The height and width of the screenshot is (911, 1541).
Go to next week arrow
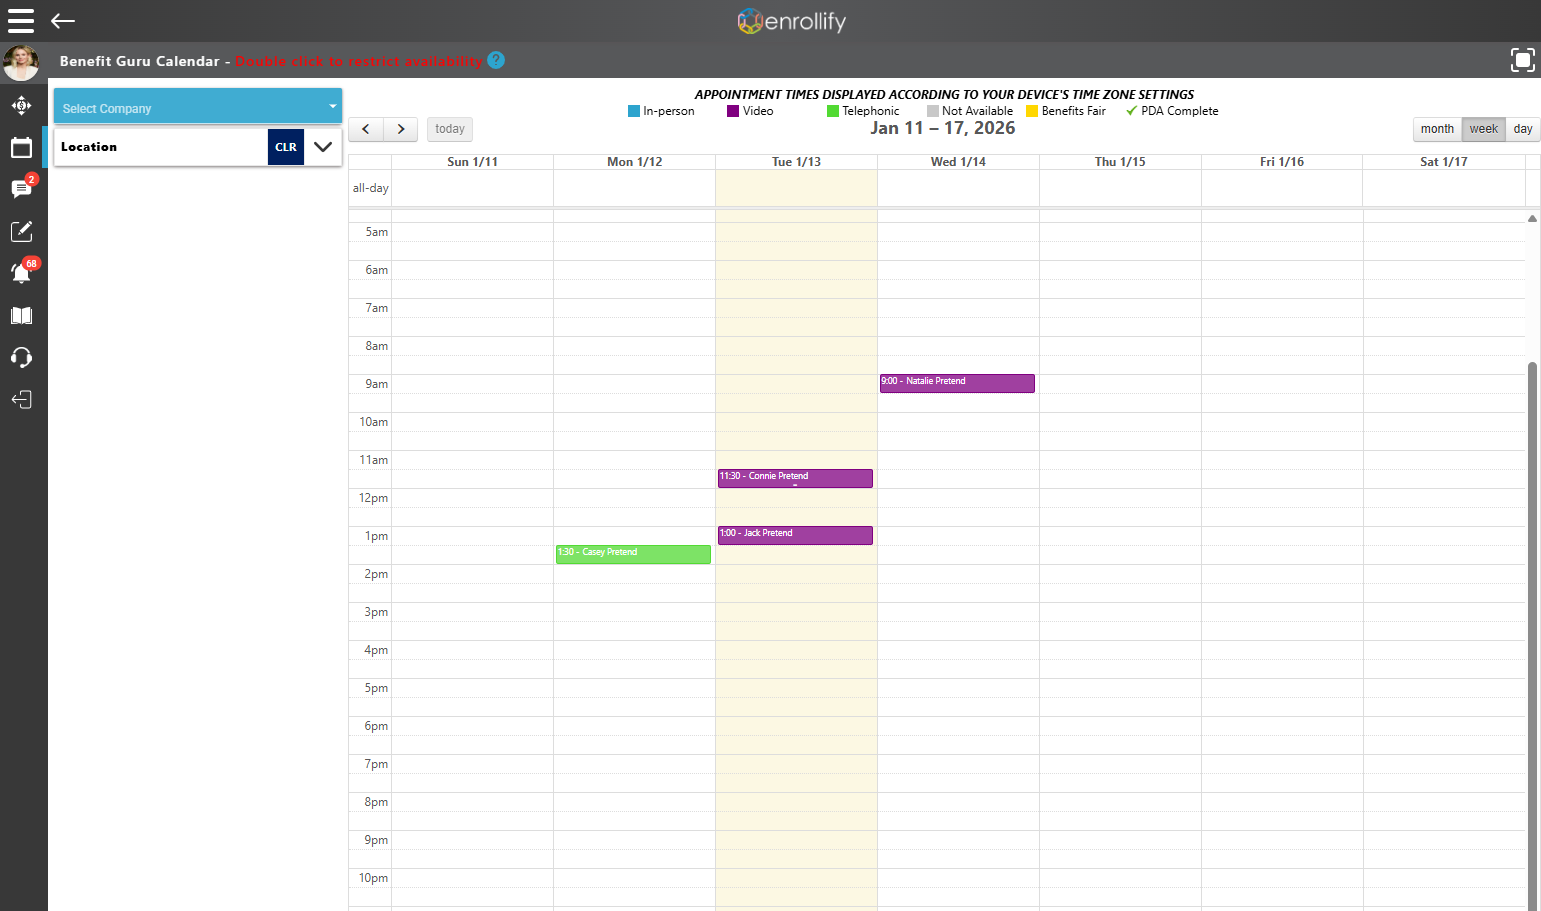[x=401, y=129]
